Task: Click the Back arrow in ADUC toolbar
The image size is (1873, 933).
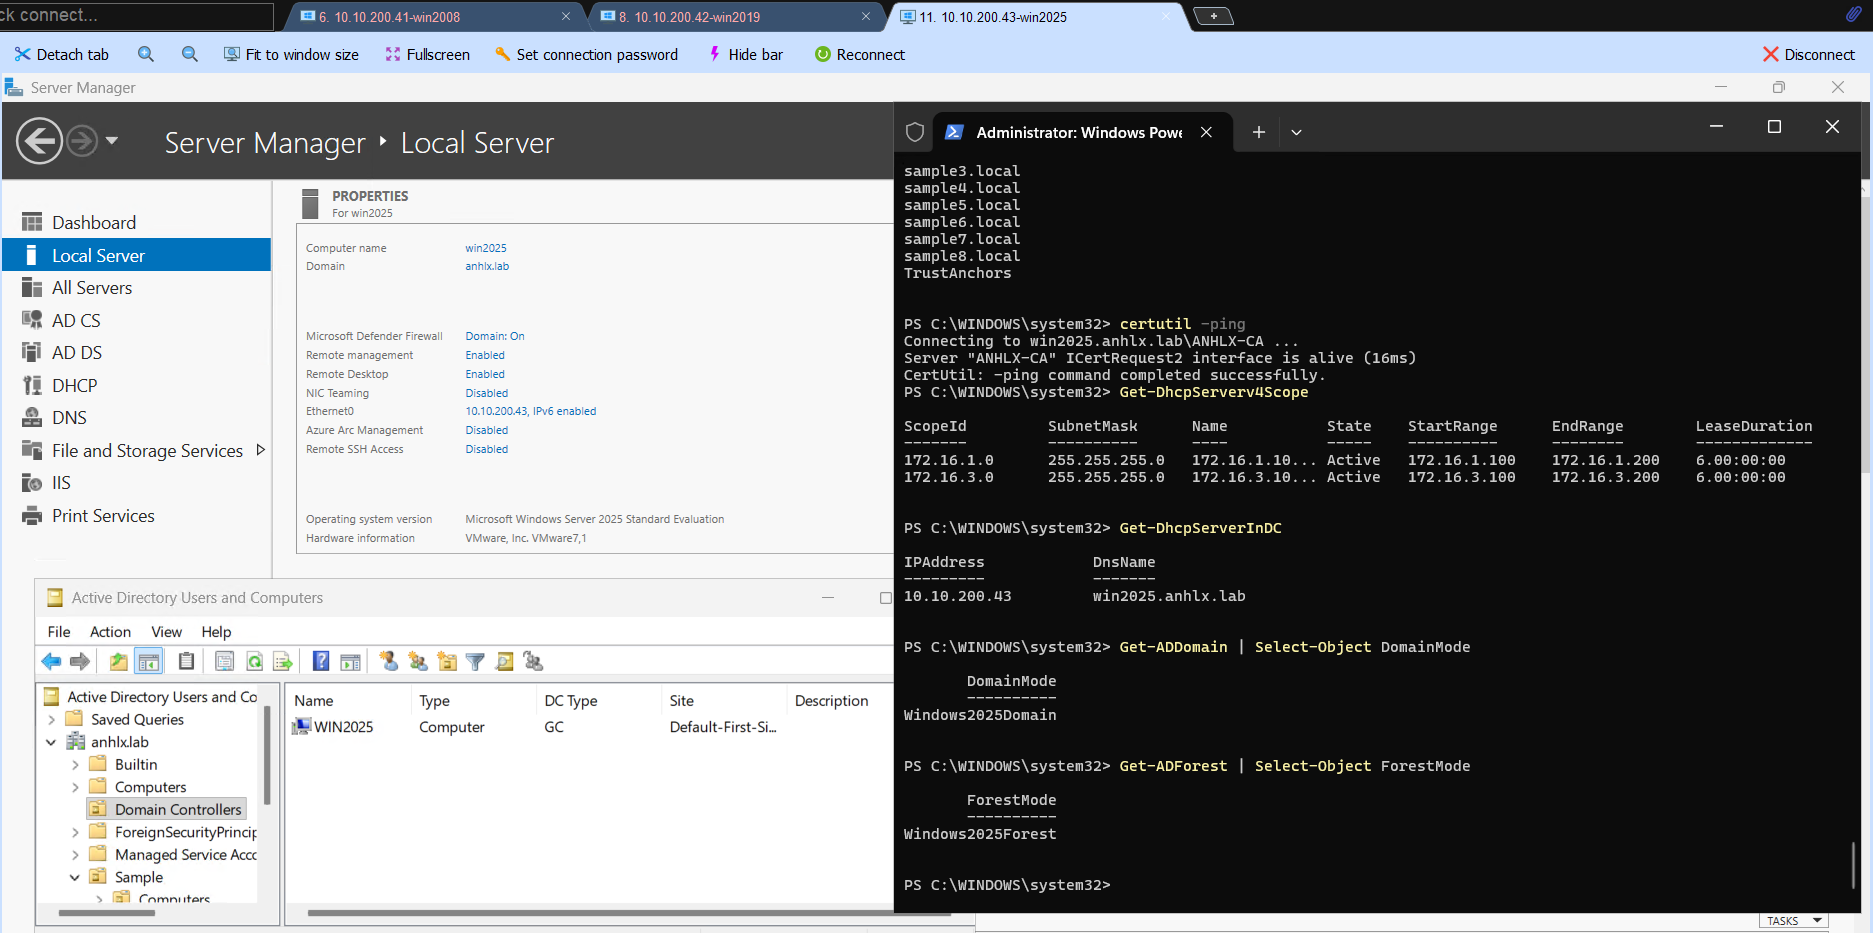Action: click(51, 661)
